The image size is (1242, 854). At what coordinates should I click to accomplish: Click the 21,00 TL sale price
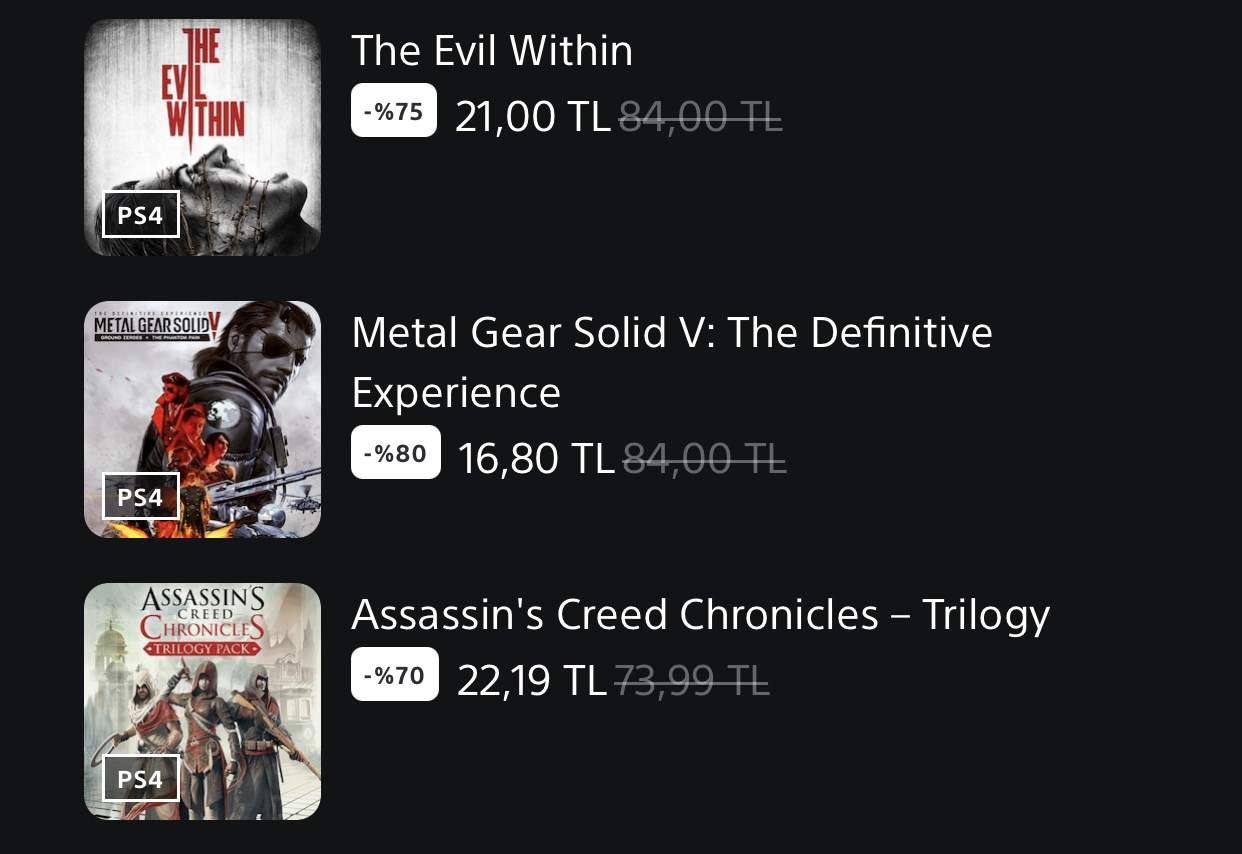click(x=532, y=117)
